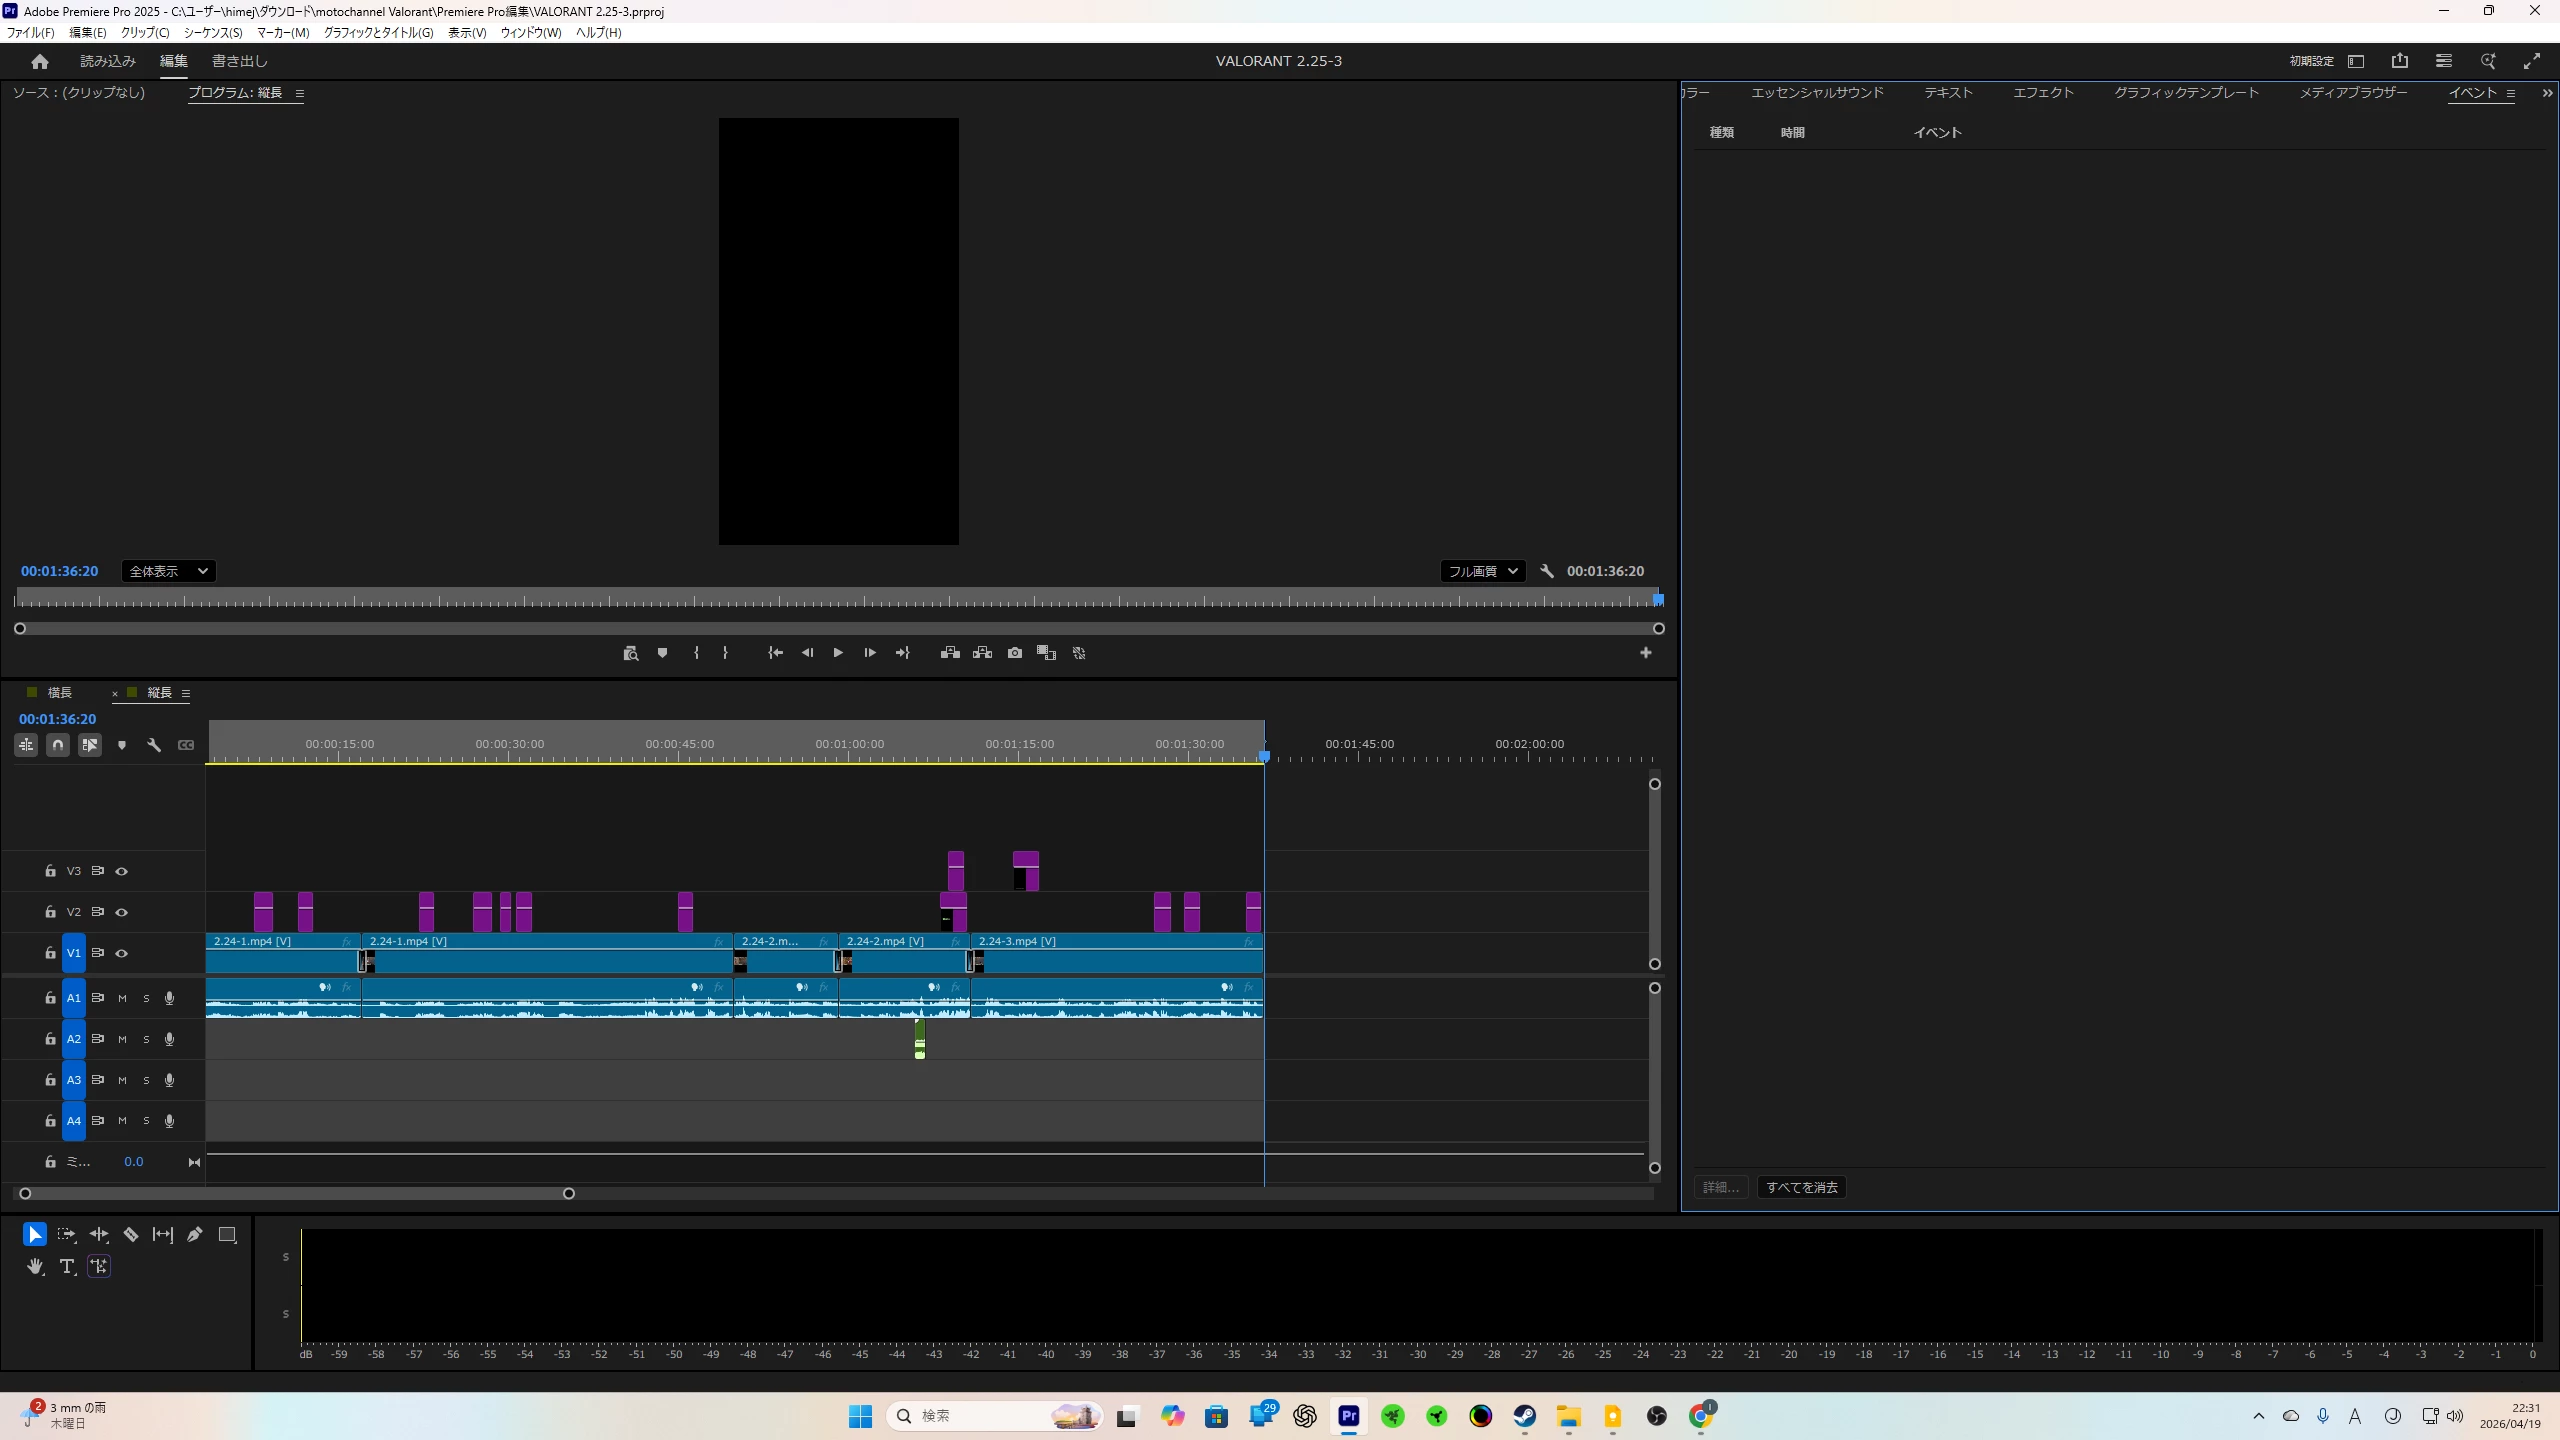Hide the V3 track output eye
This screenshot has width=2560, height=1440.
click(122, 871)
